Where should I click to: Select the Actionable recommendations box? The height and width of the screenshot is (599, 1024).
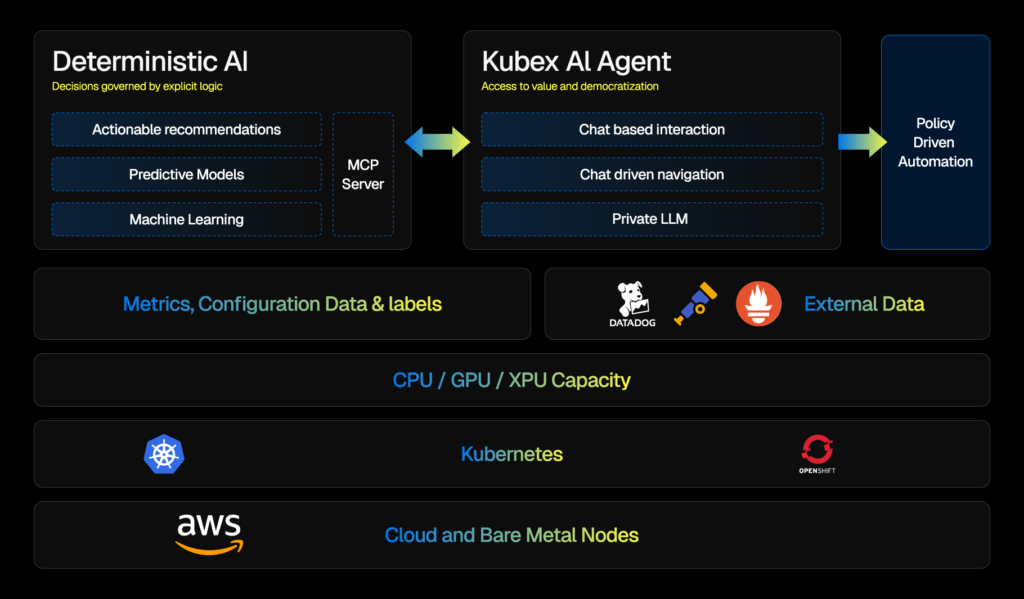187,130
